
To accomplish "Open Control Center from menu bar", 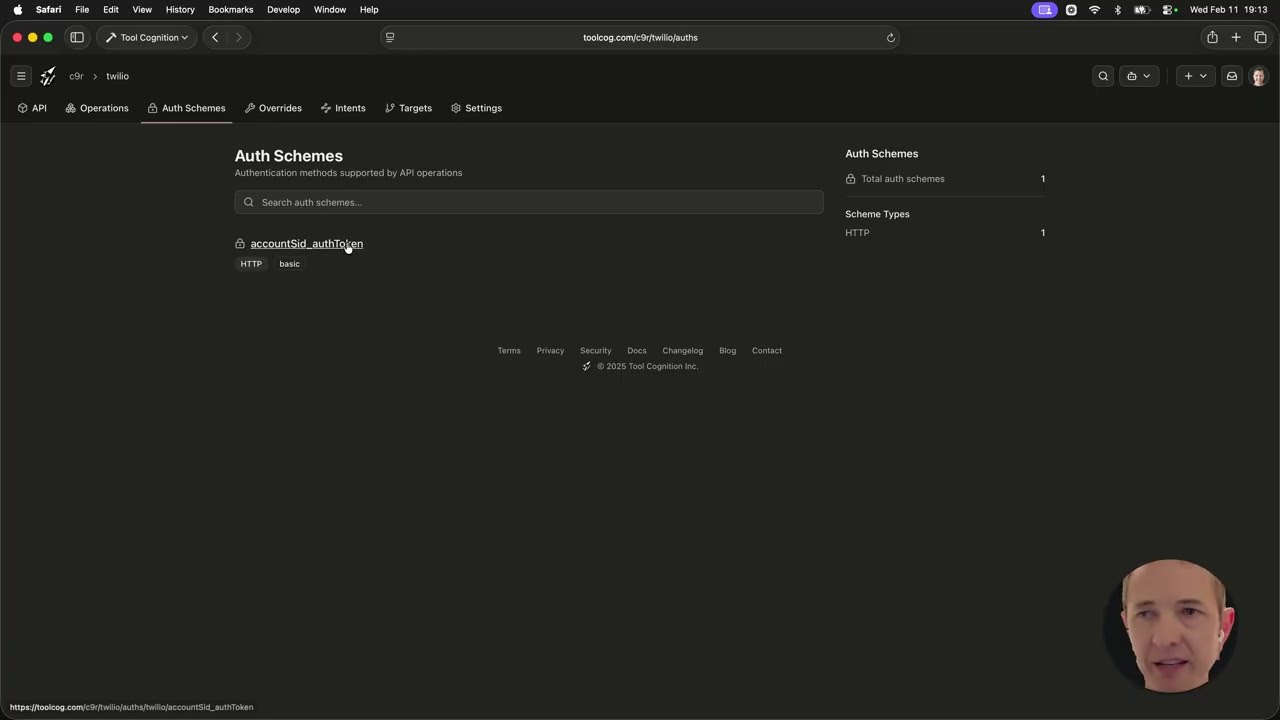I will pos(1168,10).
